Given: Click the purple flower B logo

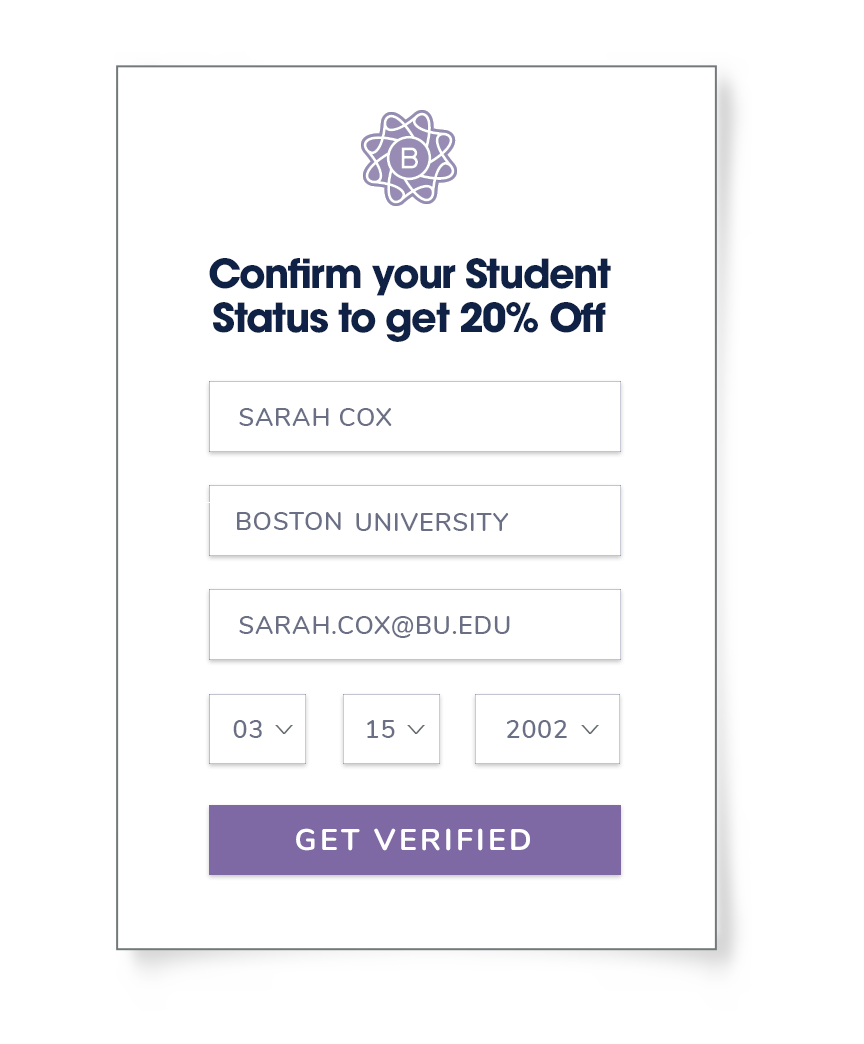Looking at the screenshot, I should [x=409, y=158].
